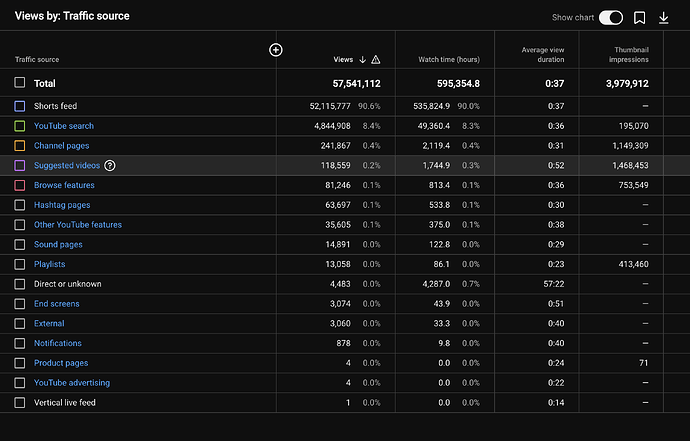Click the sort arrow next to Views
This screenshot has width=690, height=441.
[x=363, y=59]
